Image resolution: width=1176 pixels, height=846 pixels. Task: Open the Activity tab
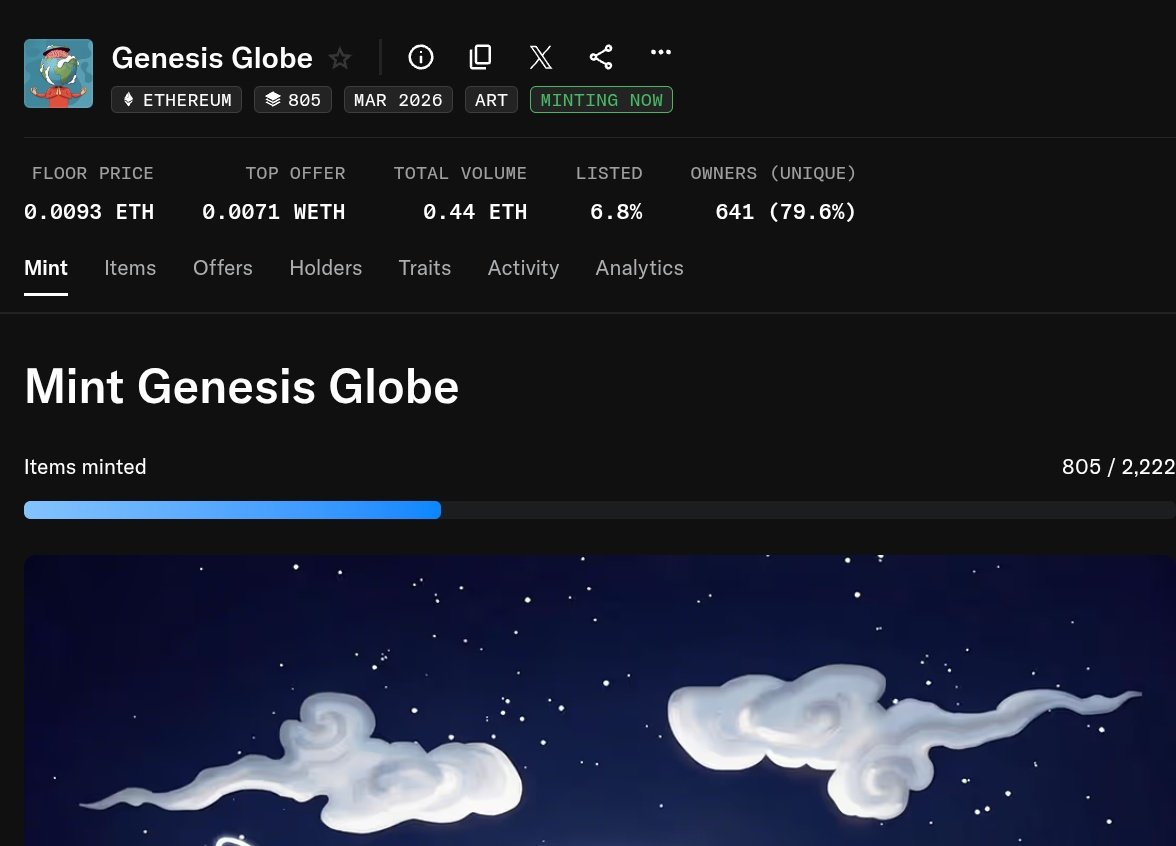click(x=524, y=268)
